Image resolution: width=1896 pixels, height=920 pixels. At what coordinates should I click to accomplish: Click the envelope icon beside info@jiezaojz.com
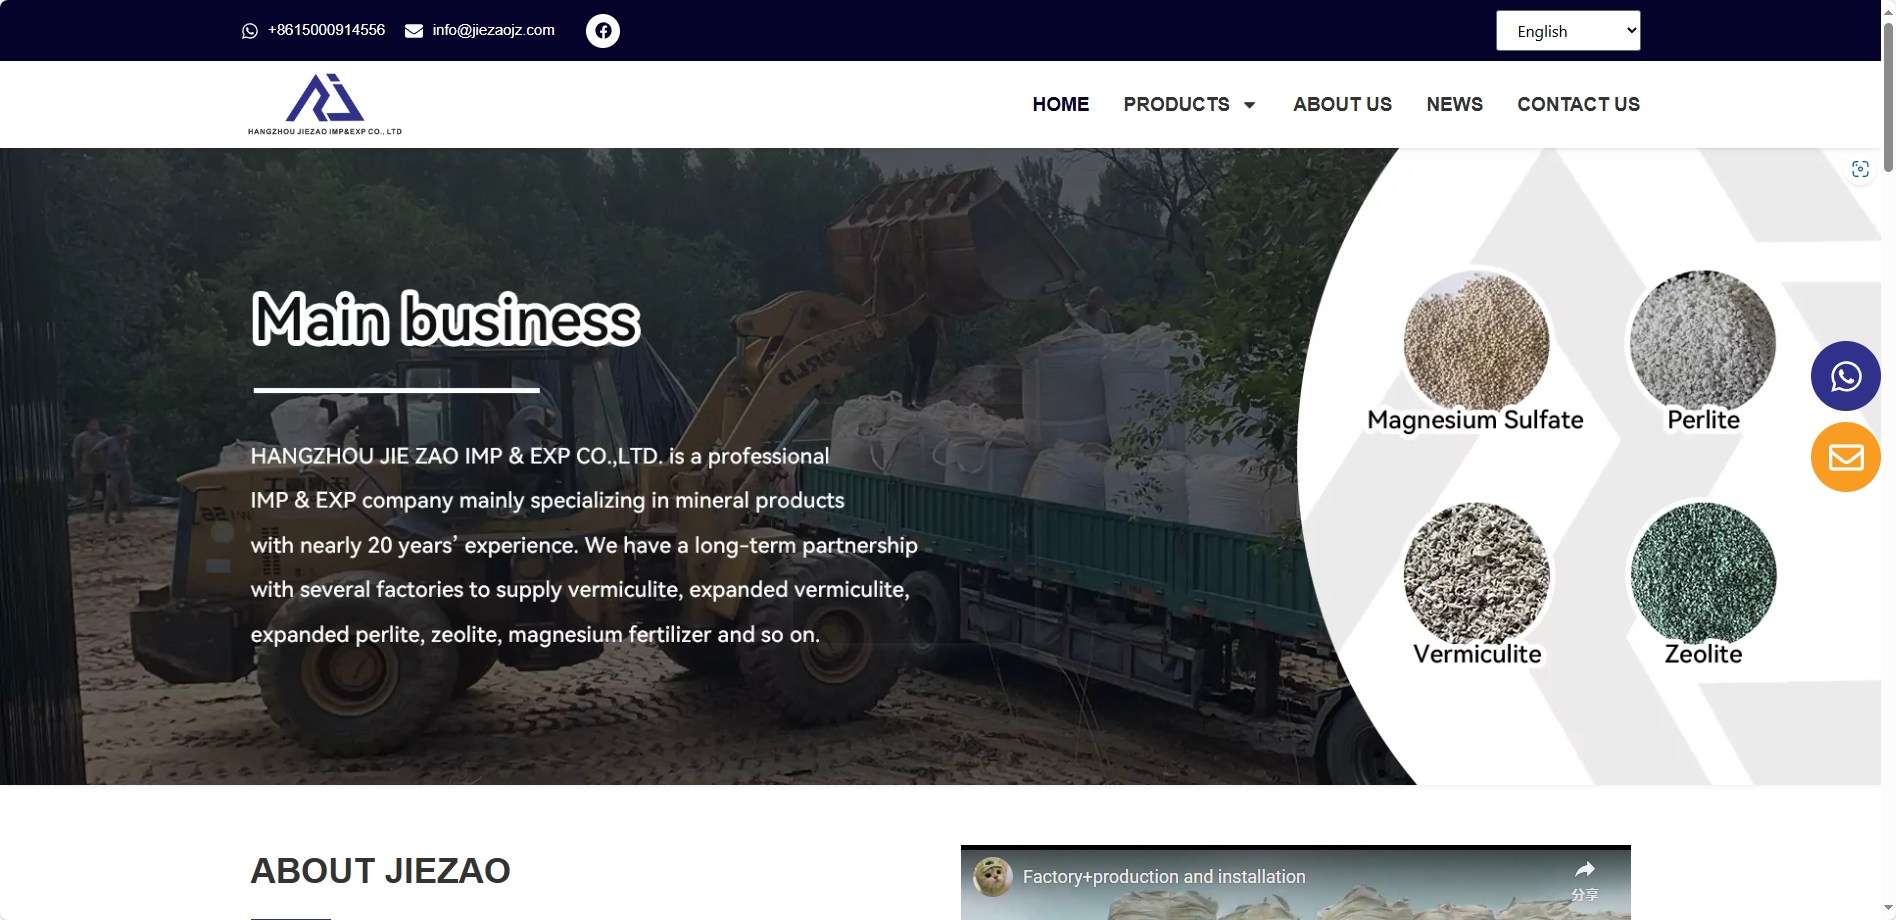click(x=414, y=31)
